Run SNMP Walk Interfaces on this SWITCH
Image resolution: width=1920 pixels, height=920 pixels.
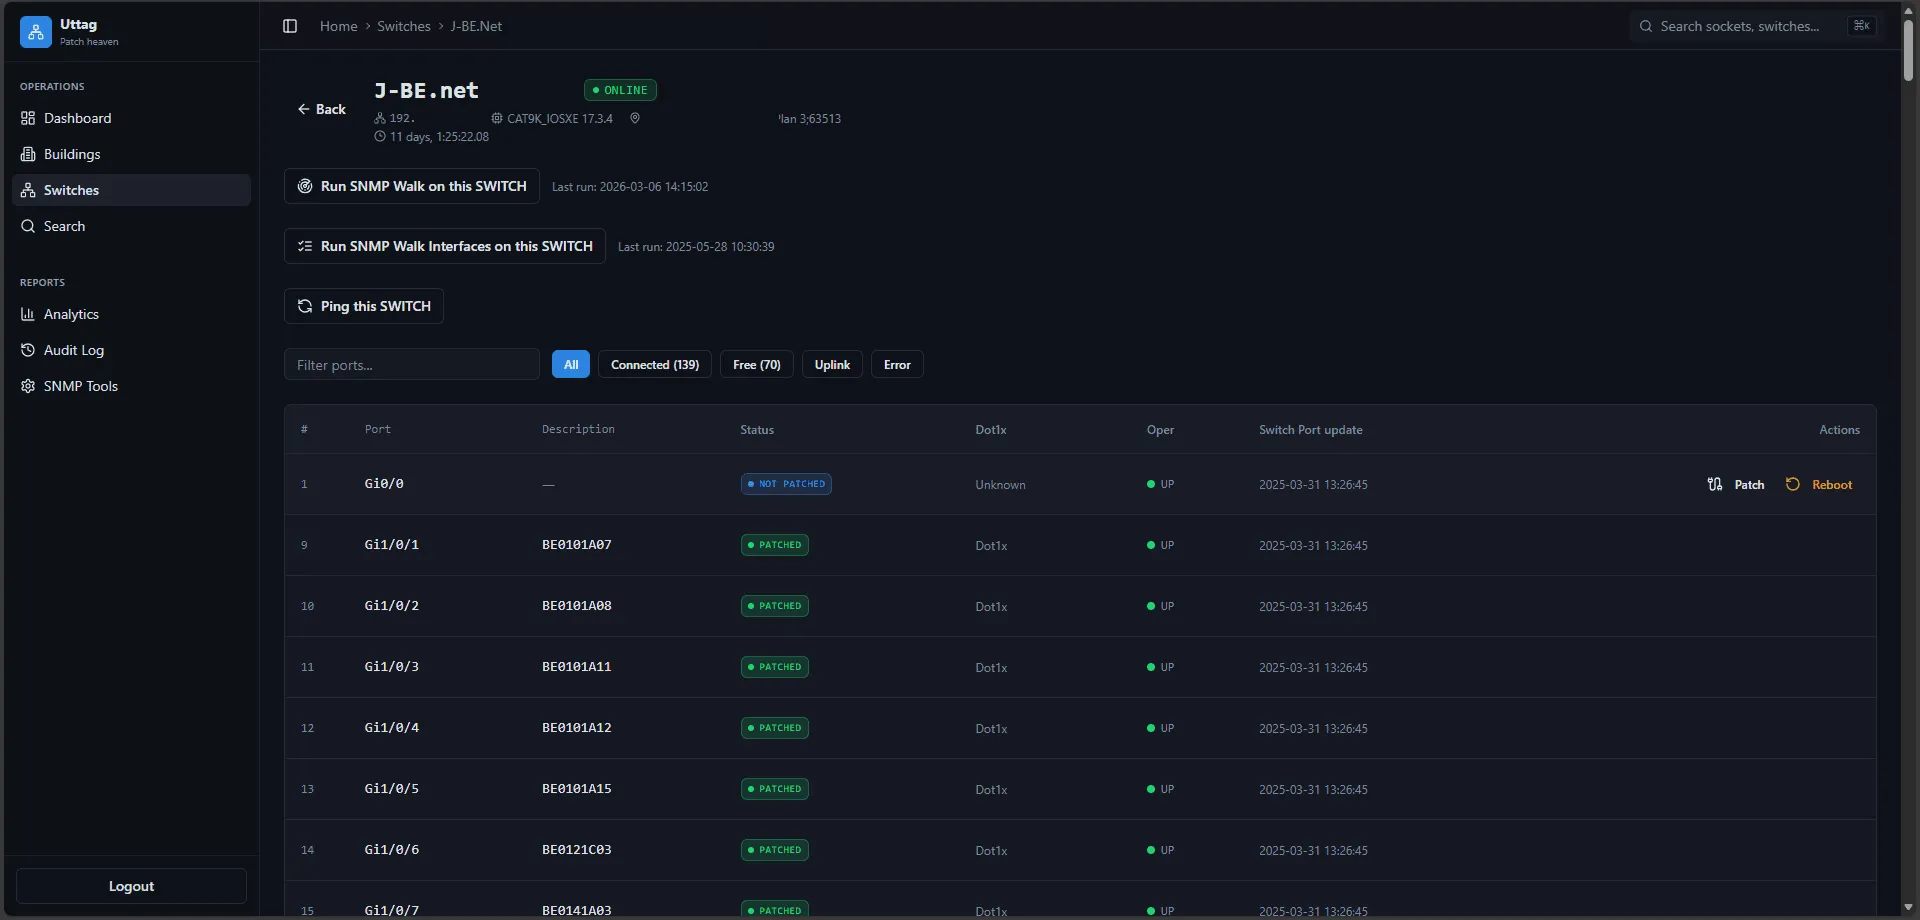[445, 246]
